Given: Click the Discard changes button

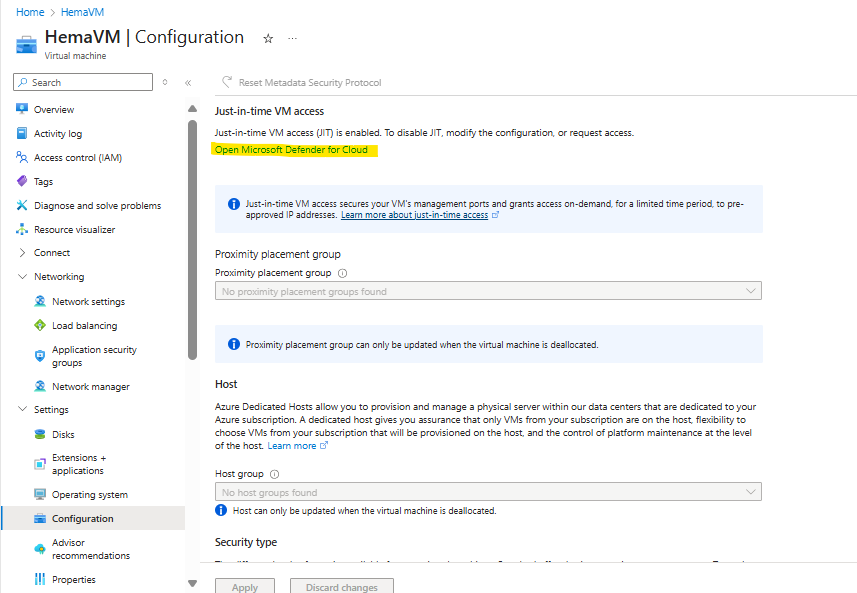Looking at the screenshot, I should point(342,586).
